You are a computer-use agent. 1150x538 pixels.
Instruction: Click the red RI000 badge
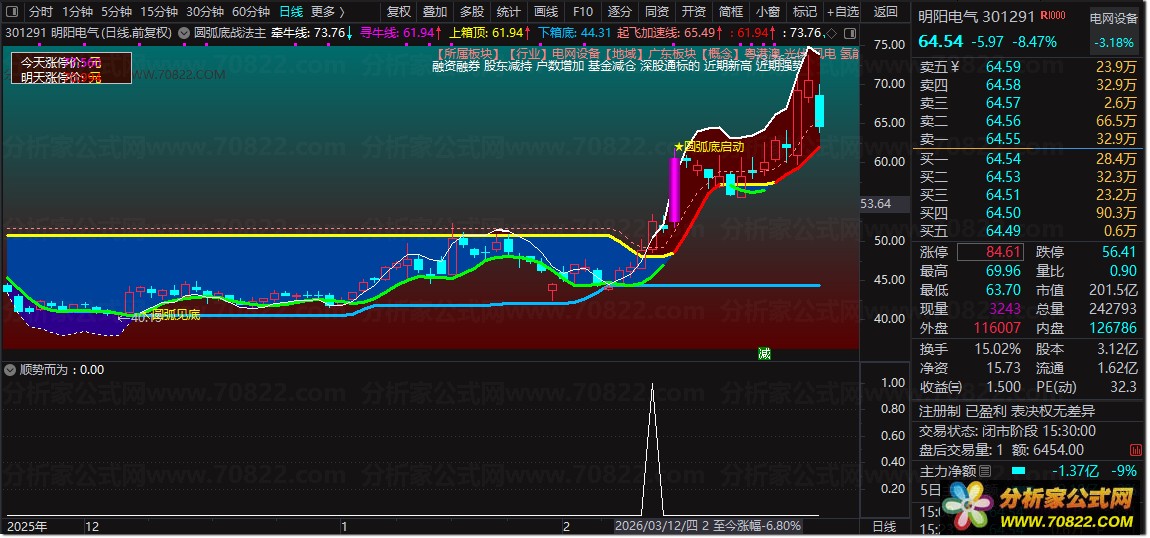pos(1052,15)
